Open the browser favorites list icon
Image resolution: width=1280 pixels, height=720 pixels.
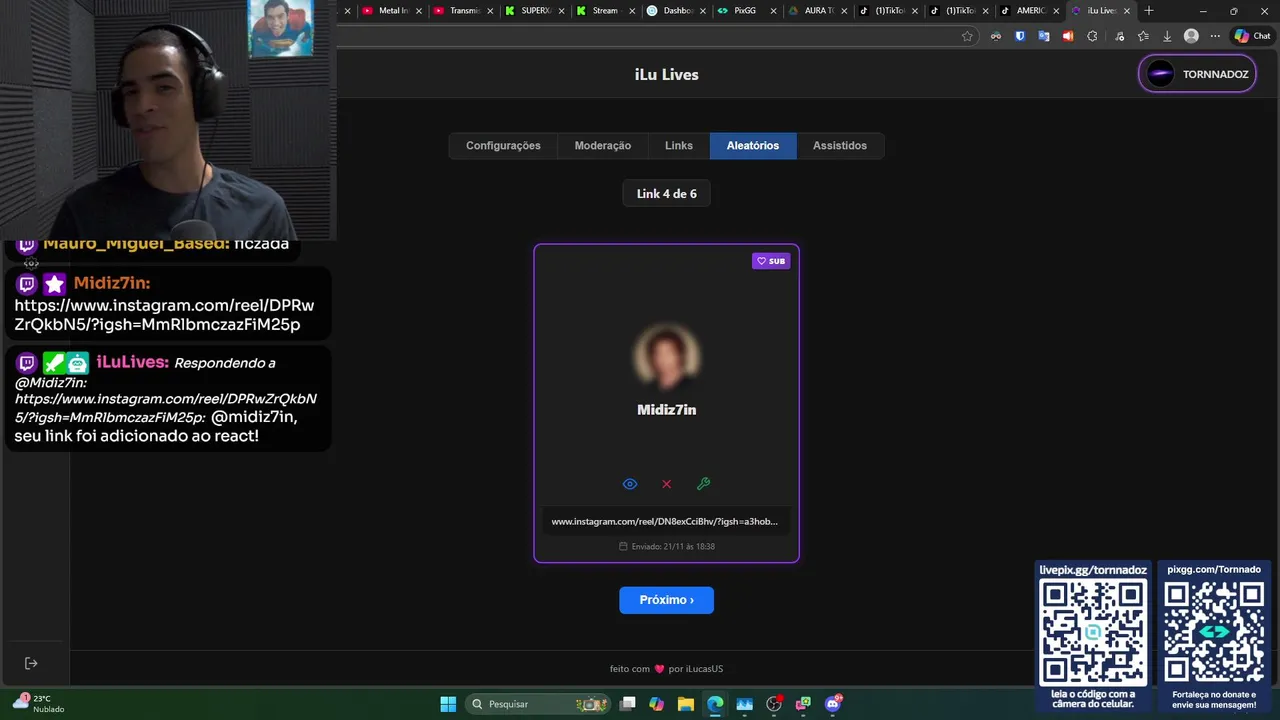(1143, 36)
